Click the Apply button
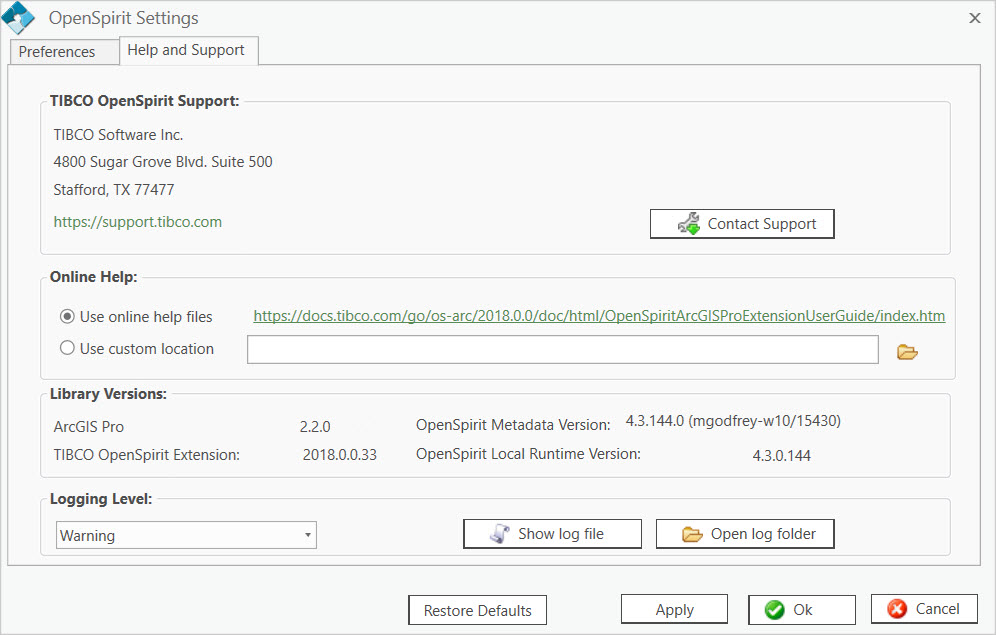The image size is (996, 635). (674, 610)
